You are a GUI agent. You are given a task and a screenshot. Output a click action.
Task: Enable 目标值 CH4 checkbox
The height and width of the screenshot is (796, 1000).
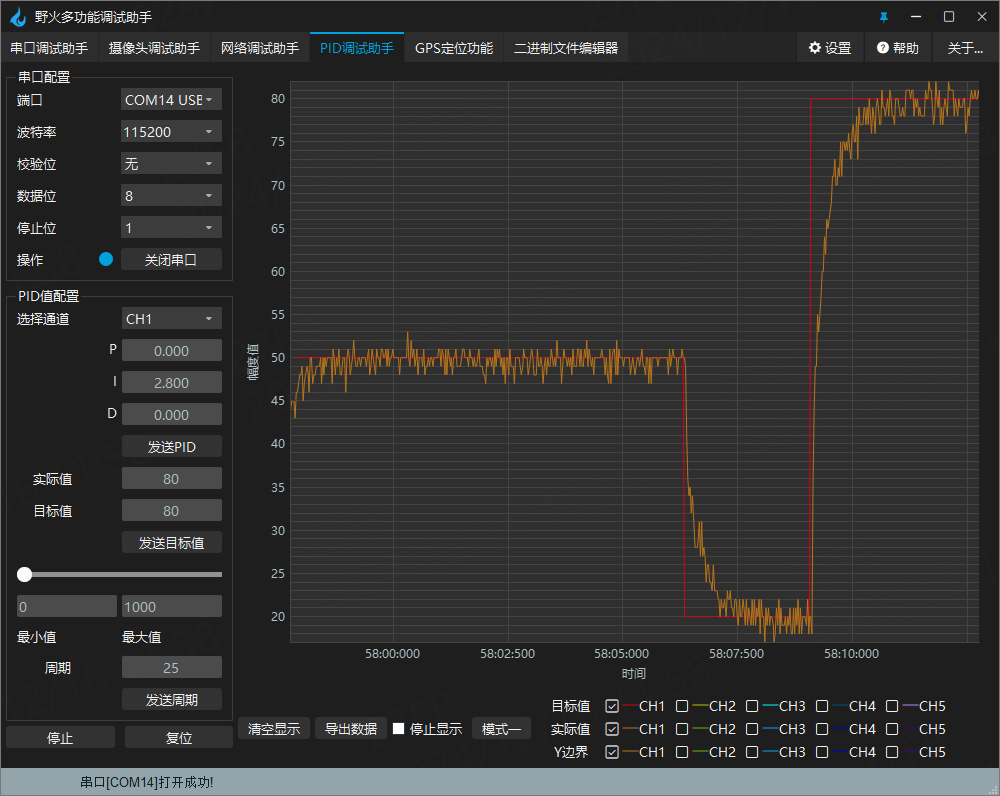click(822, 706)
